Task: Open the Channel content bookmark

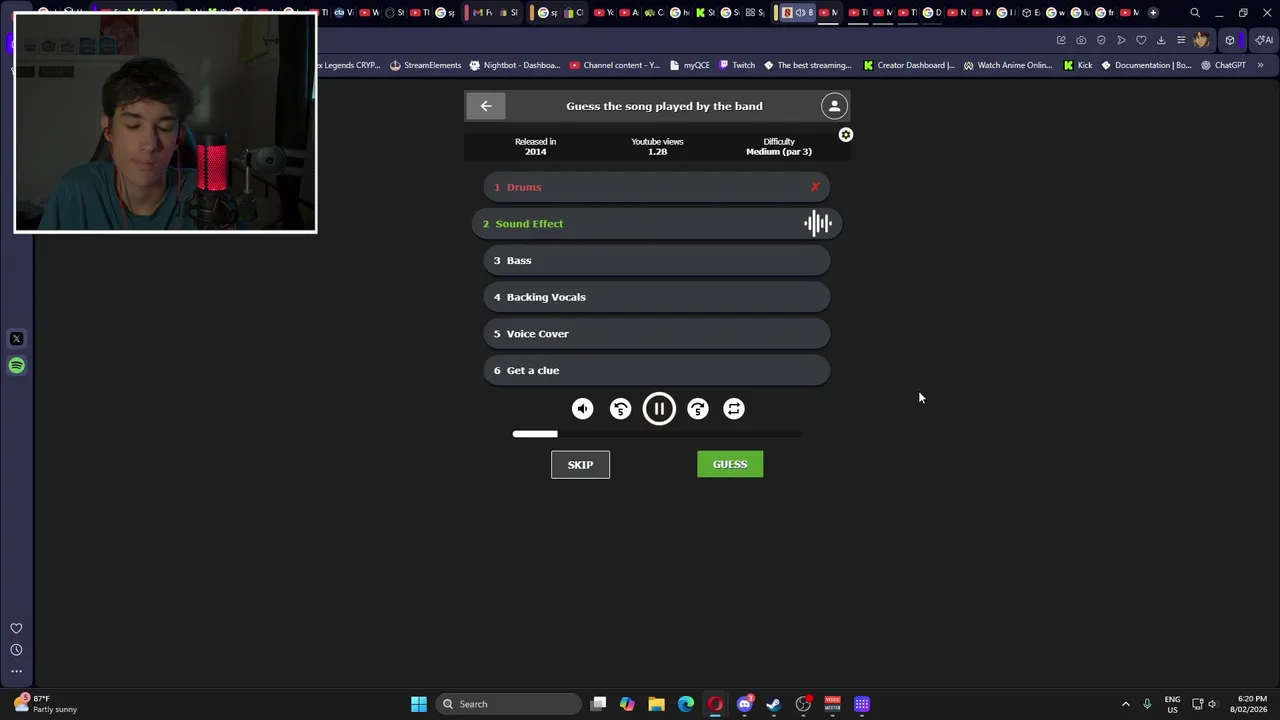Action: click(x=614, y=65)
